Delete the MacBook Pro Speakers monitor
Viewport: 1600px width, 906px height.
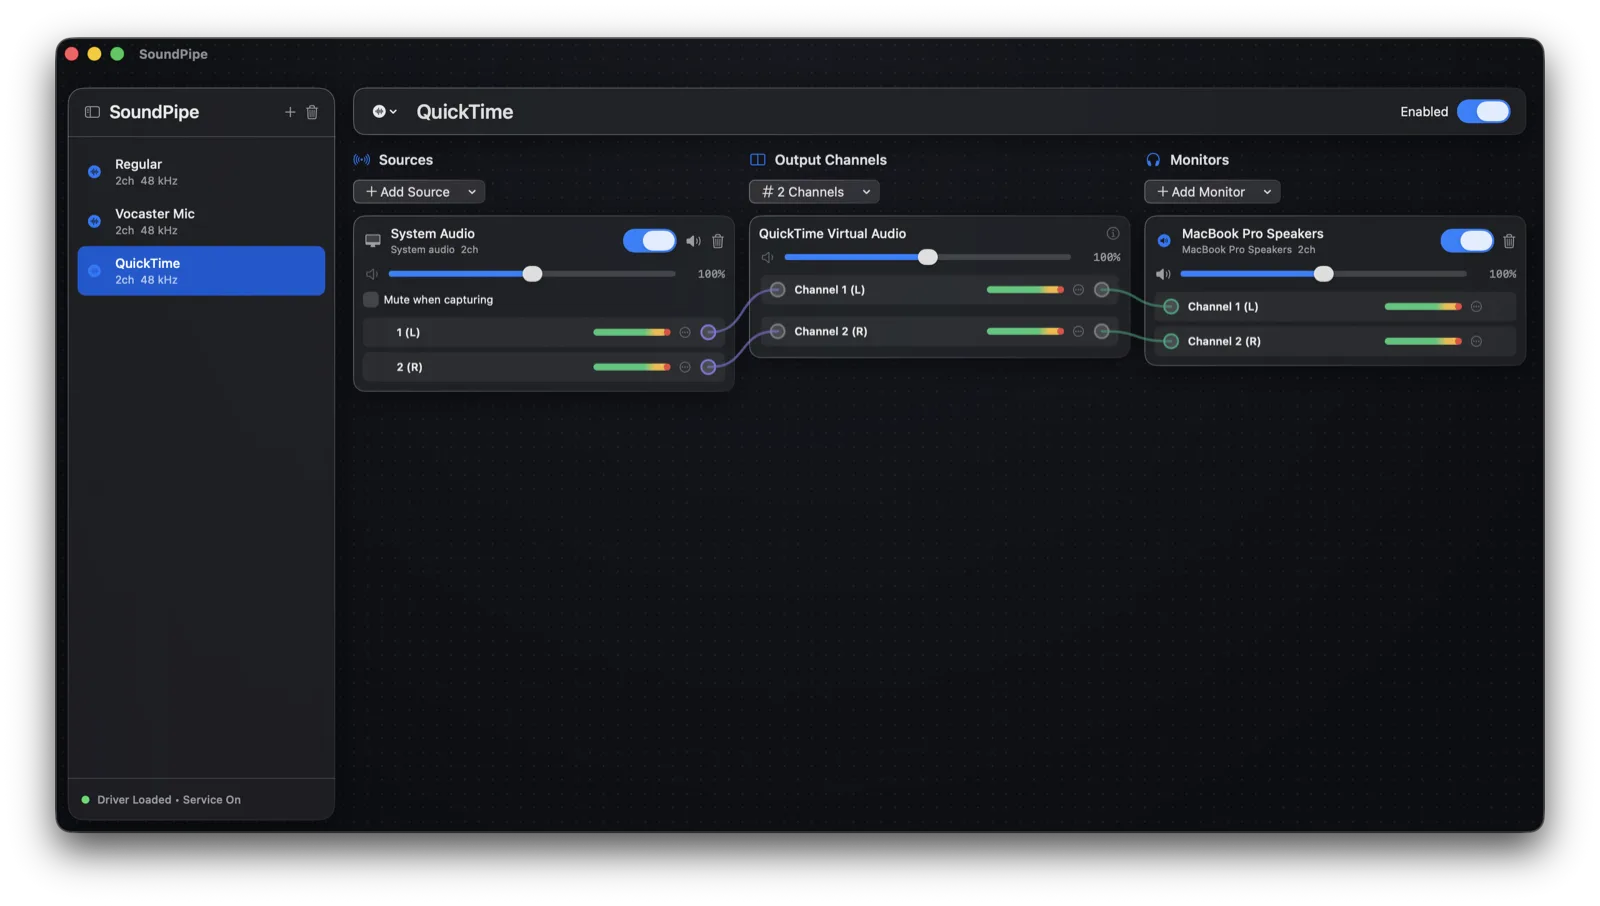[x=1509, y=241]
